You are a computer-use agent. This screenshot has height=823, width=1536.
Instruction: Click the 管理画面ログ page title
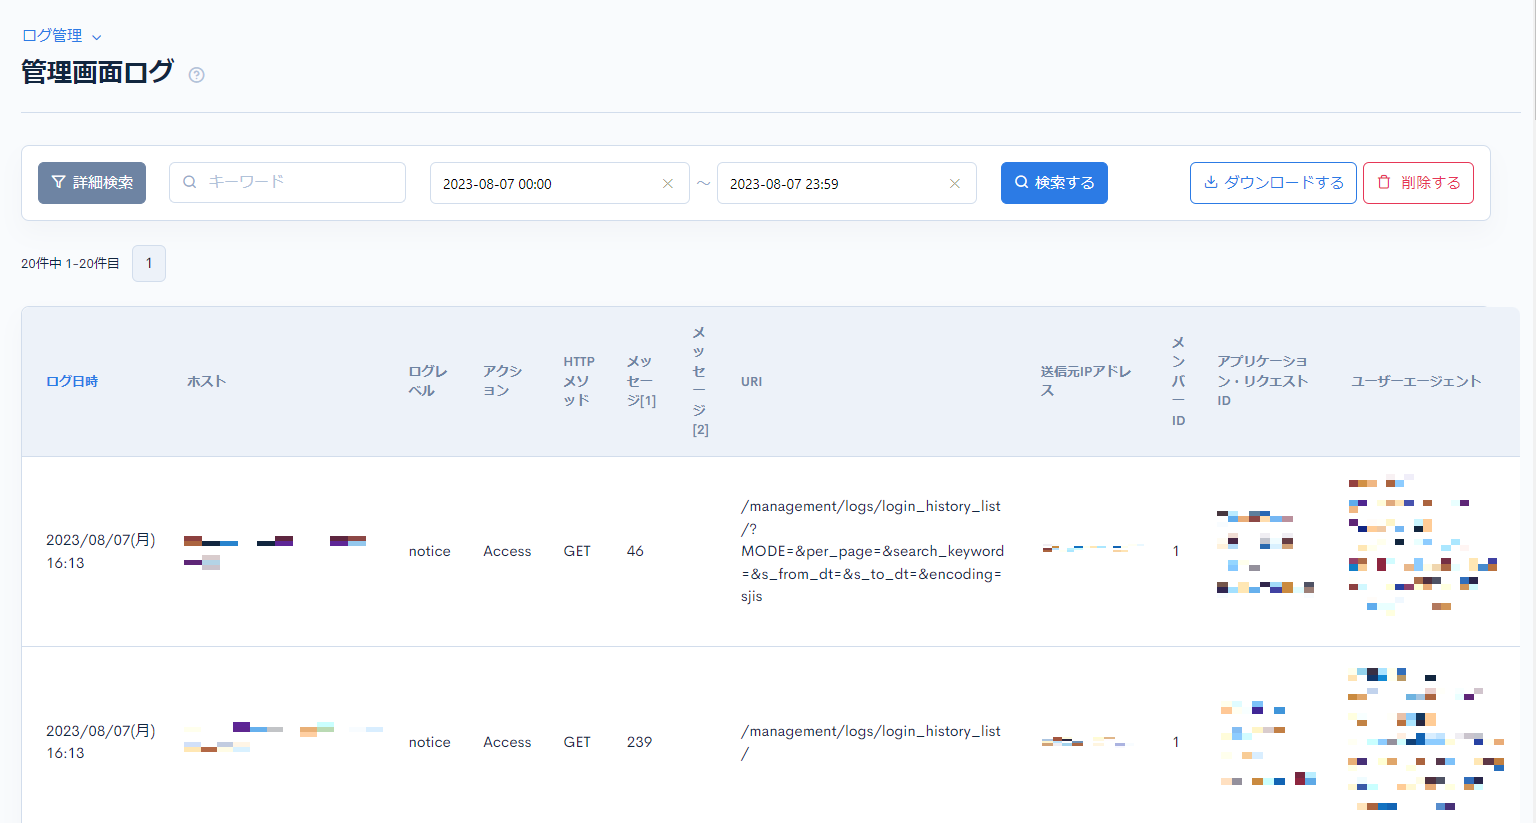[97, 72]
